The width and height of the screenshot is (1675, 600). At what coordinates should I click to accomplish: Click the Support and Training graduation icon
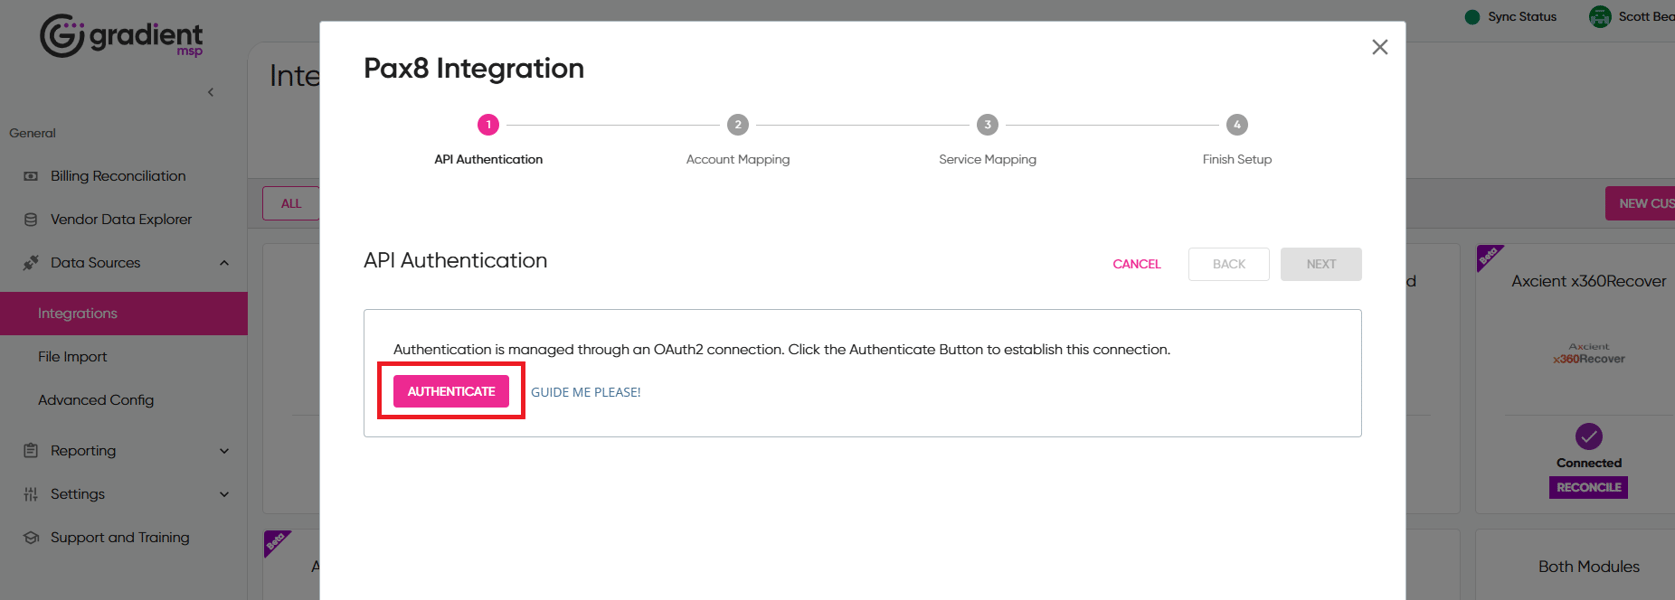point(31,537)
